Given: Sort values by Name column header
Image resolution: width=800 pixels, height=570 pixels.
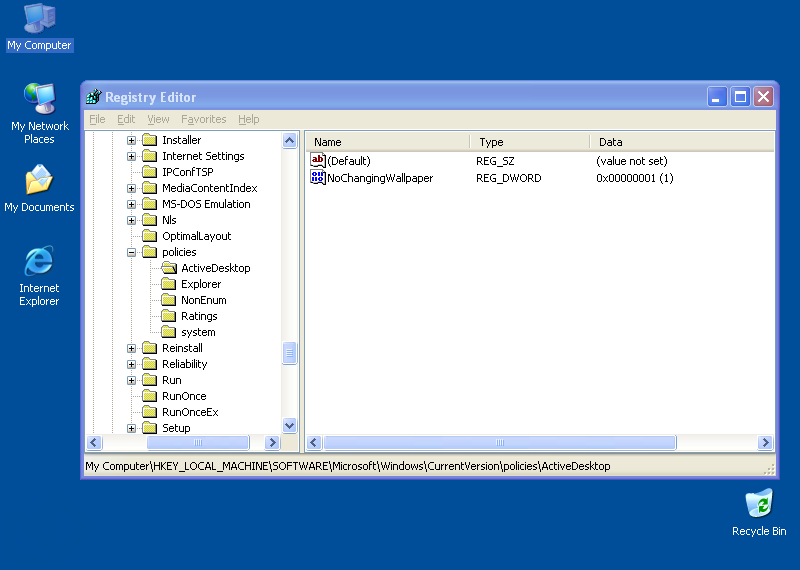Looking at the screenshot, I should (x=388, y=142).
